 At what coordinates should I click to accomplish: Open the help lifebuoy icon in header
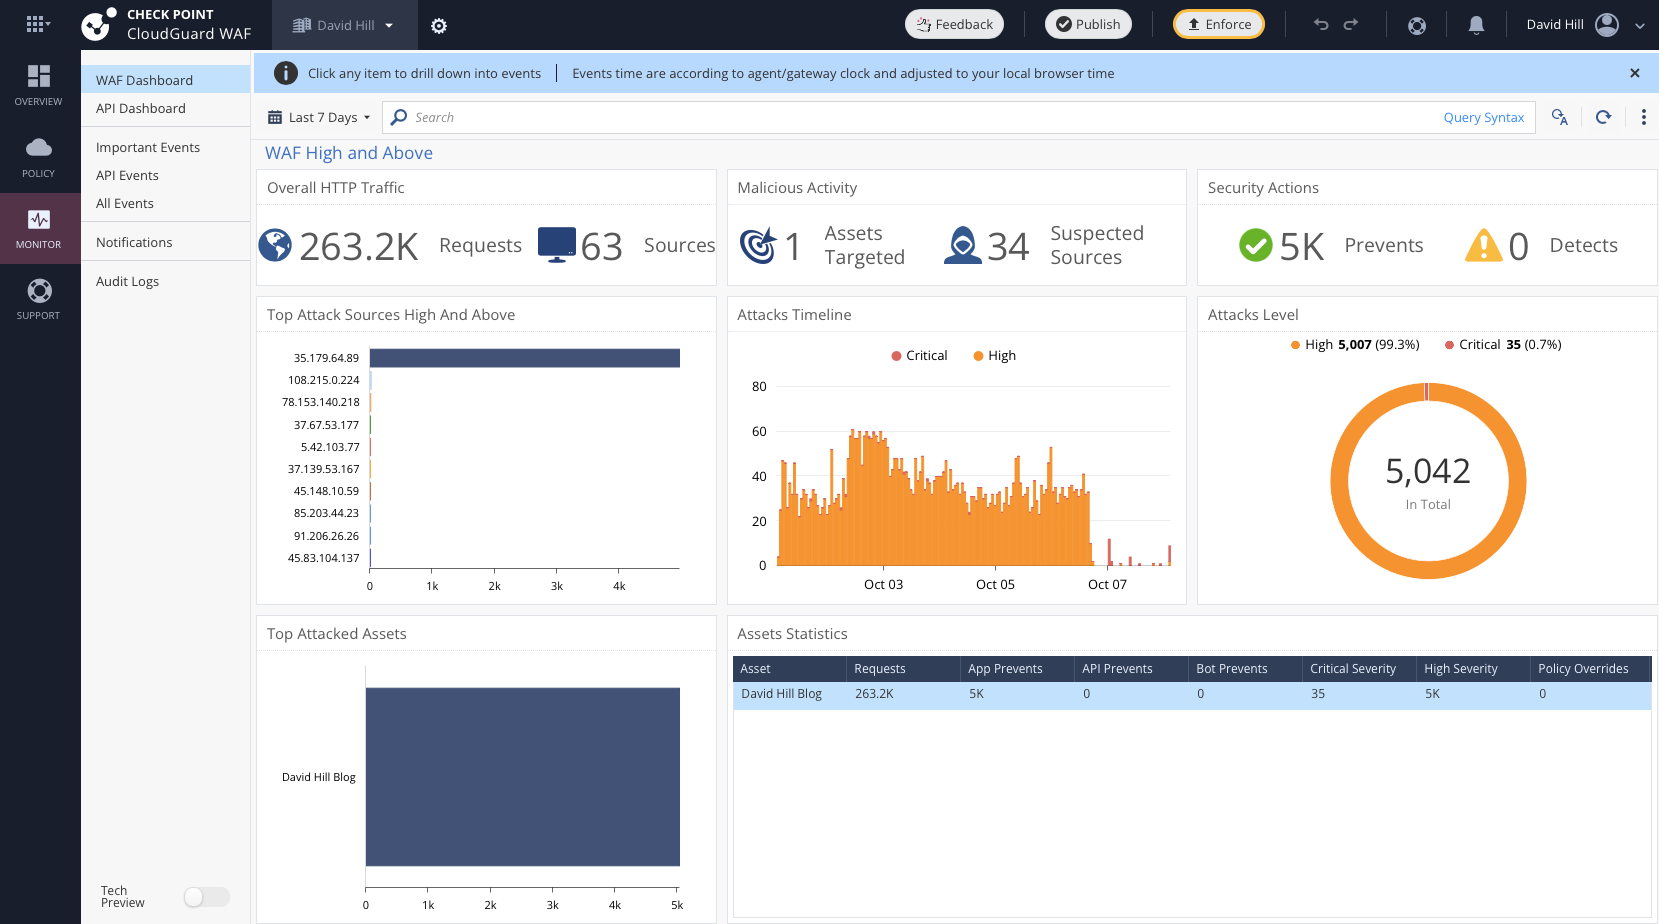pos(1417,26)
